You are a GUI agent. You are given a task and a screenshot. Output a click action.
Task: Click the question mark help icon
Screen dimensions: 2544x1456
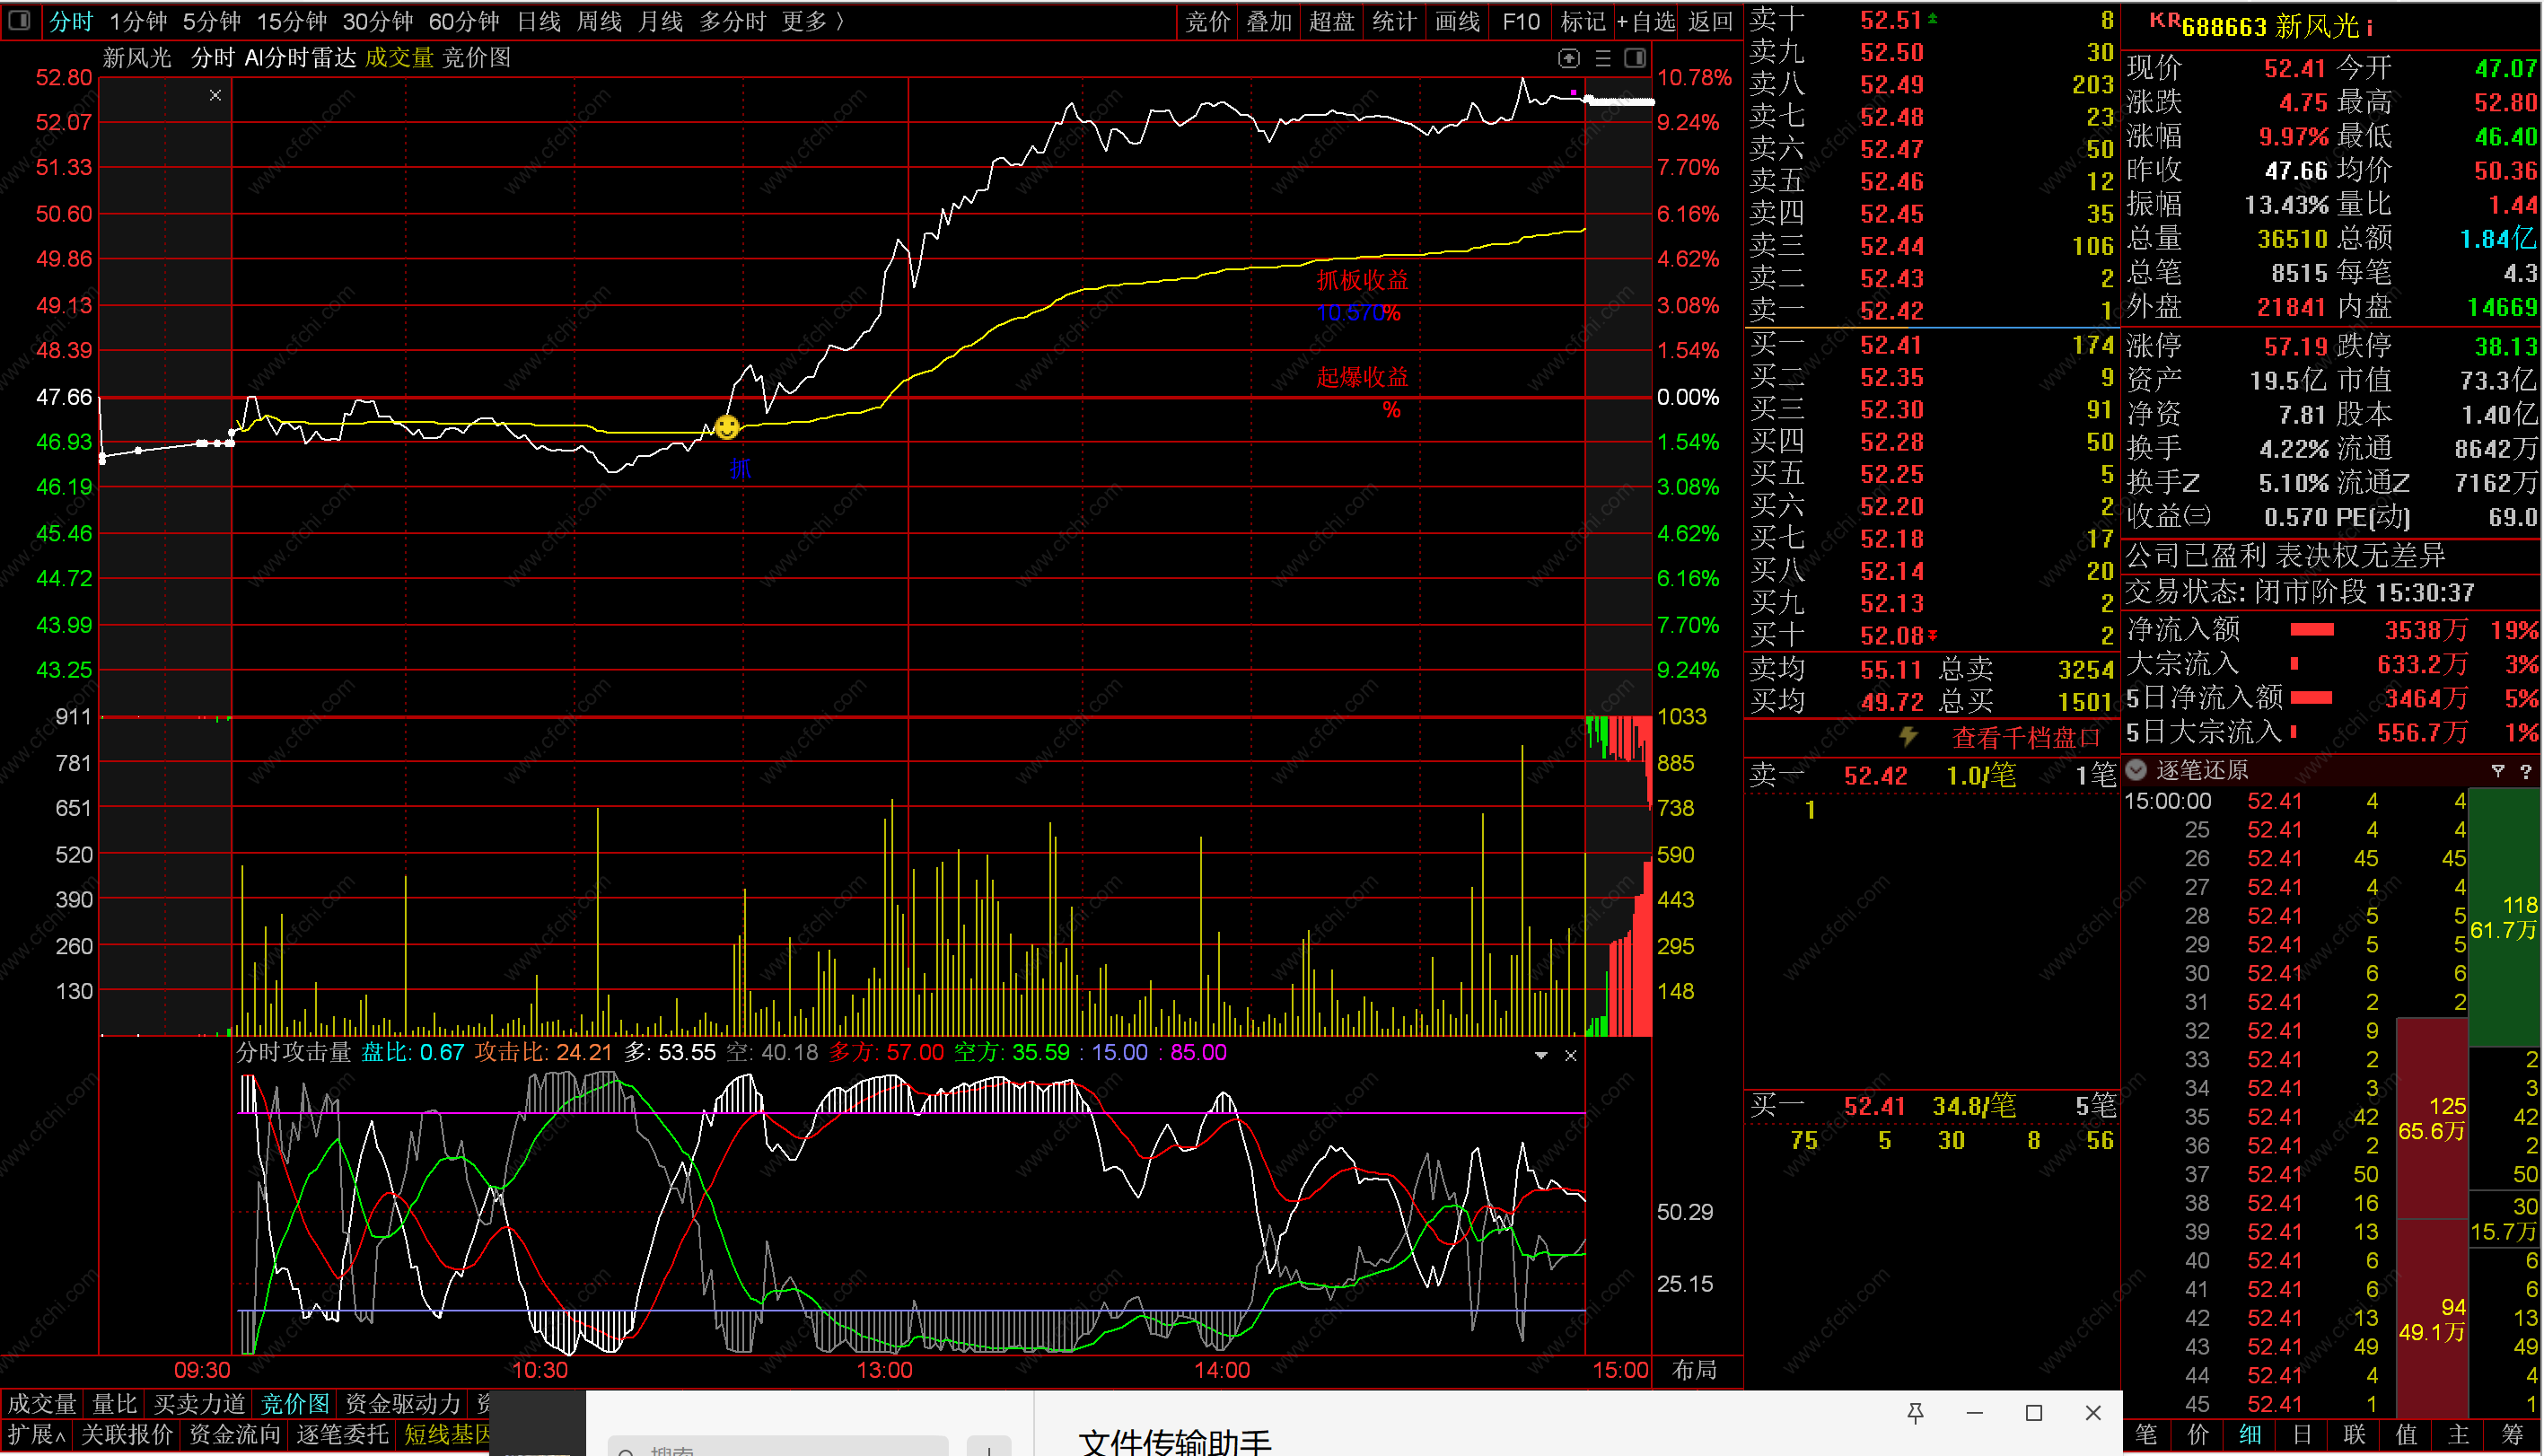point(2526,770)
